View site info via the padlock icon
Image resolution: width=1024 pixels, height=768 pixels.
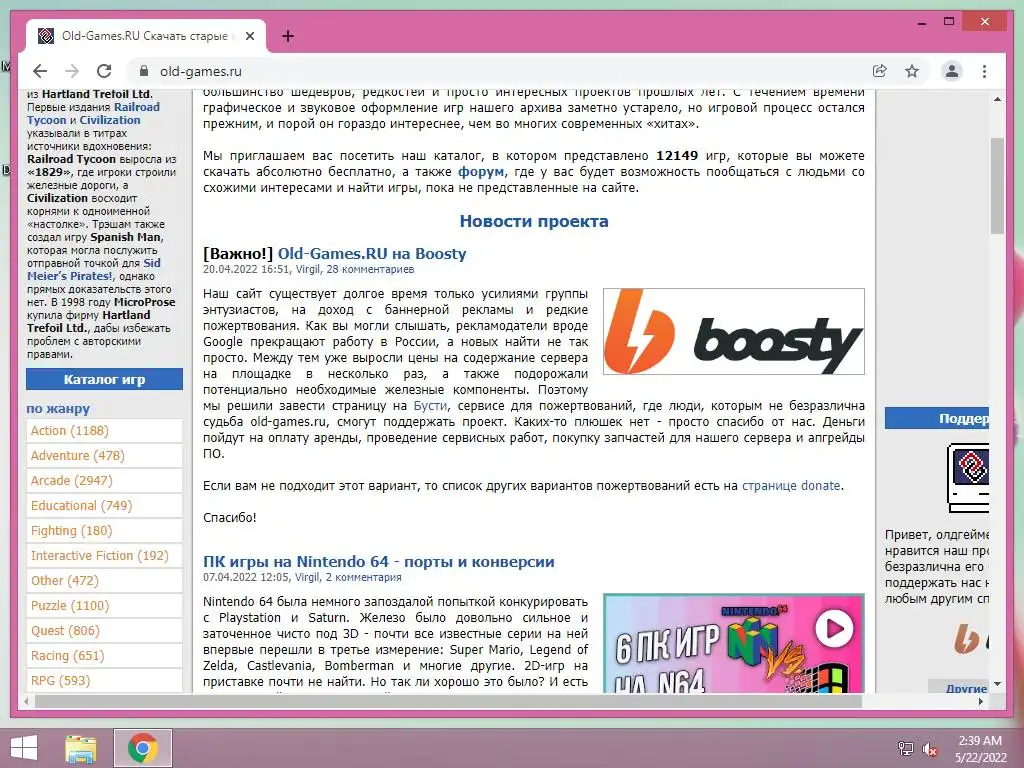pos(144,71)
